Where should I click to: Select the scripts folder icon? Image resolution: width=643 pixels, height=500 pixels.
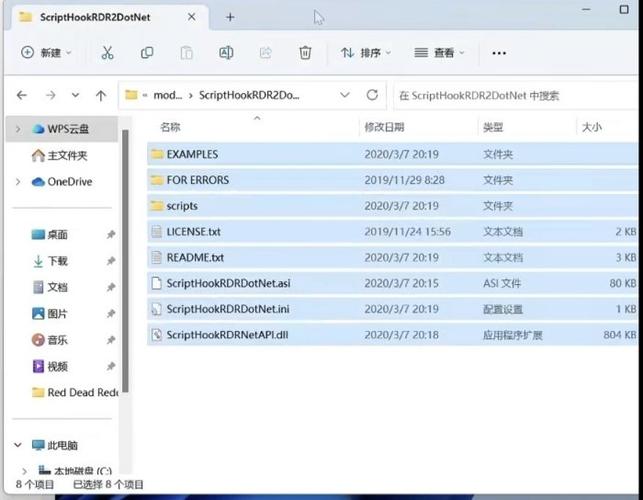(x=157, y=206)
